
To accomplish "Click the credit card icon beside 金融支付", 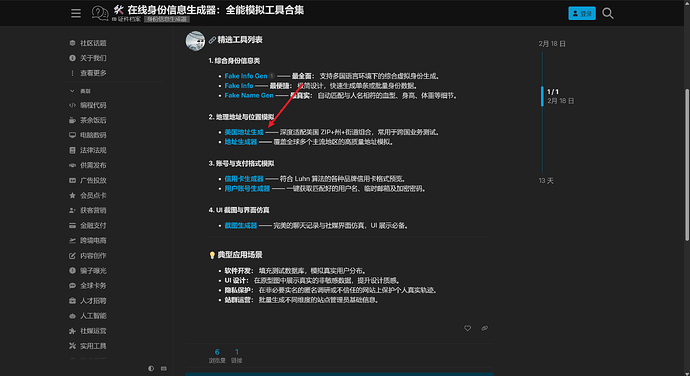I will point(72,225).
